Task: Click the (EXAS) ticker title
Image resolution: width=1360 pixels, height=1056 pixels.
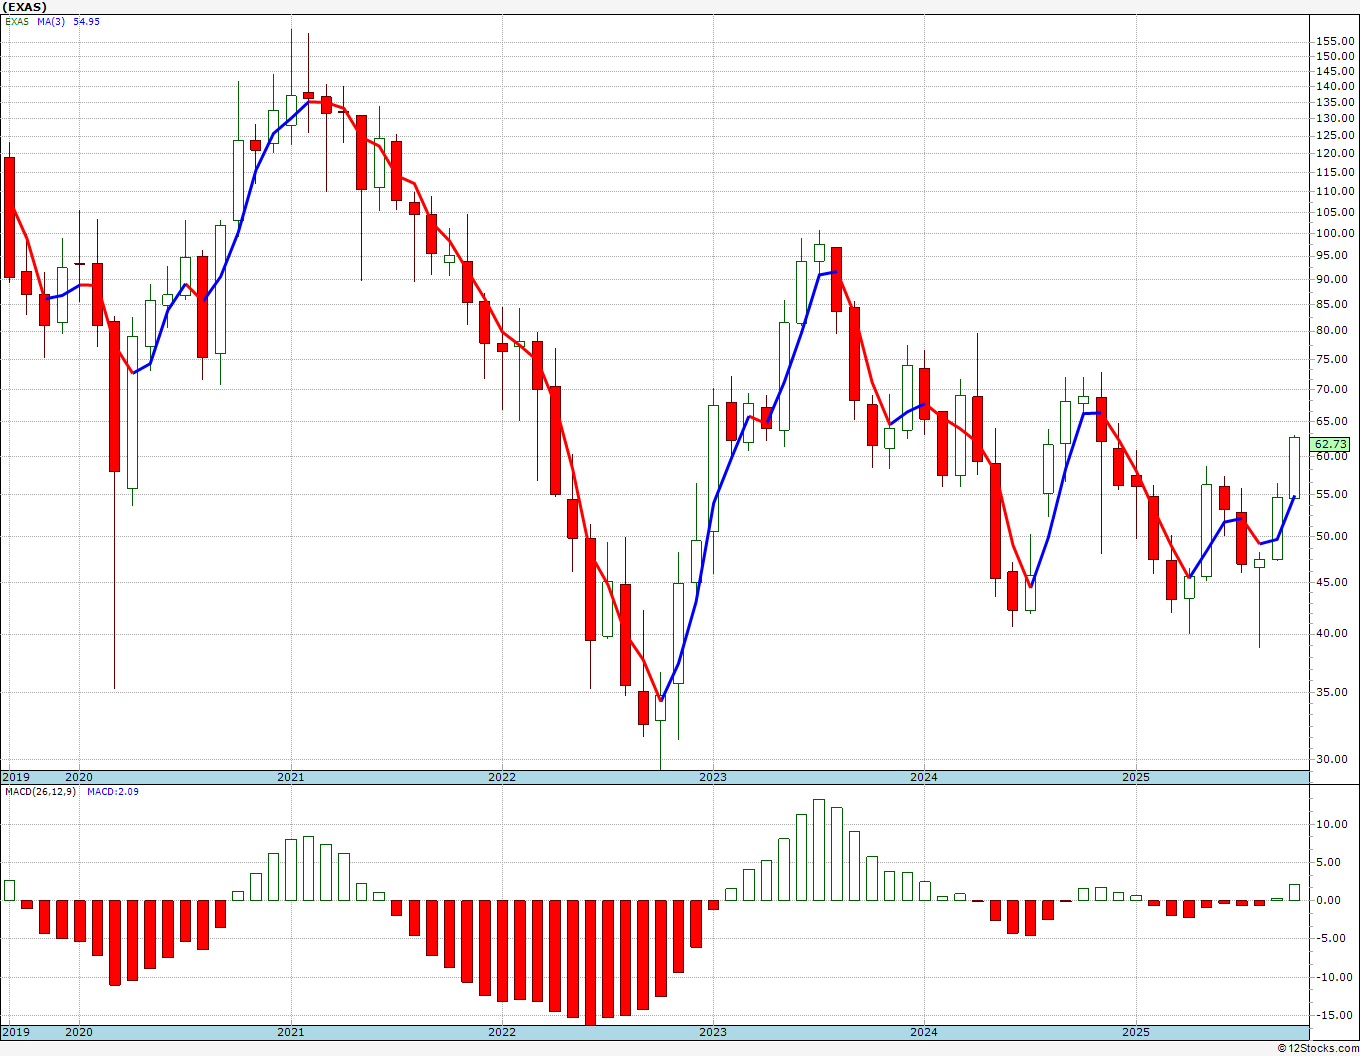Action: [24, 7]
